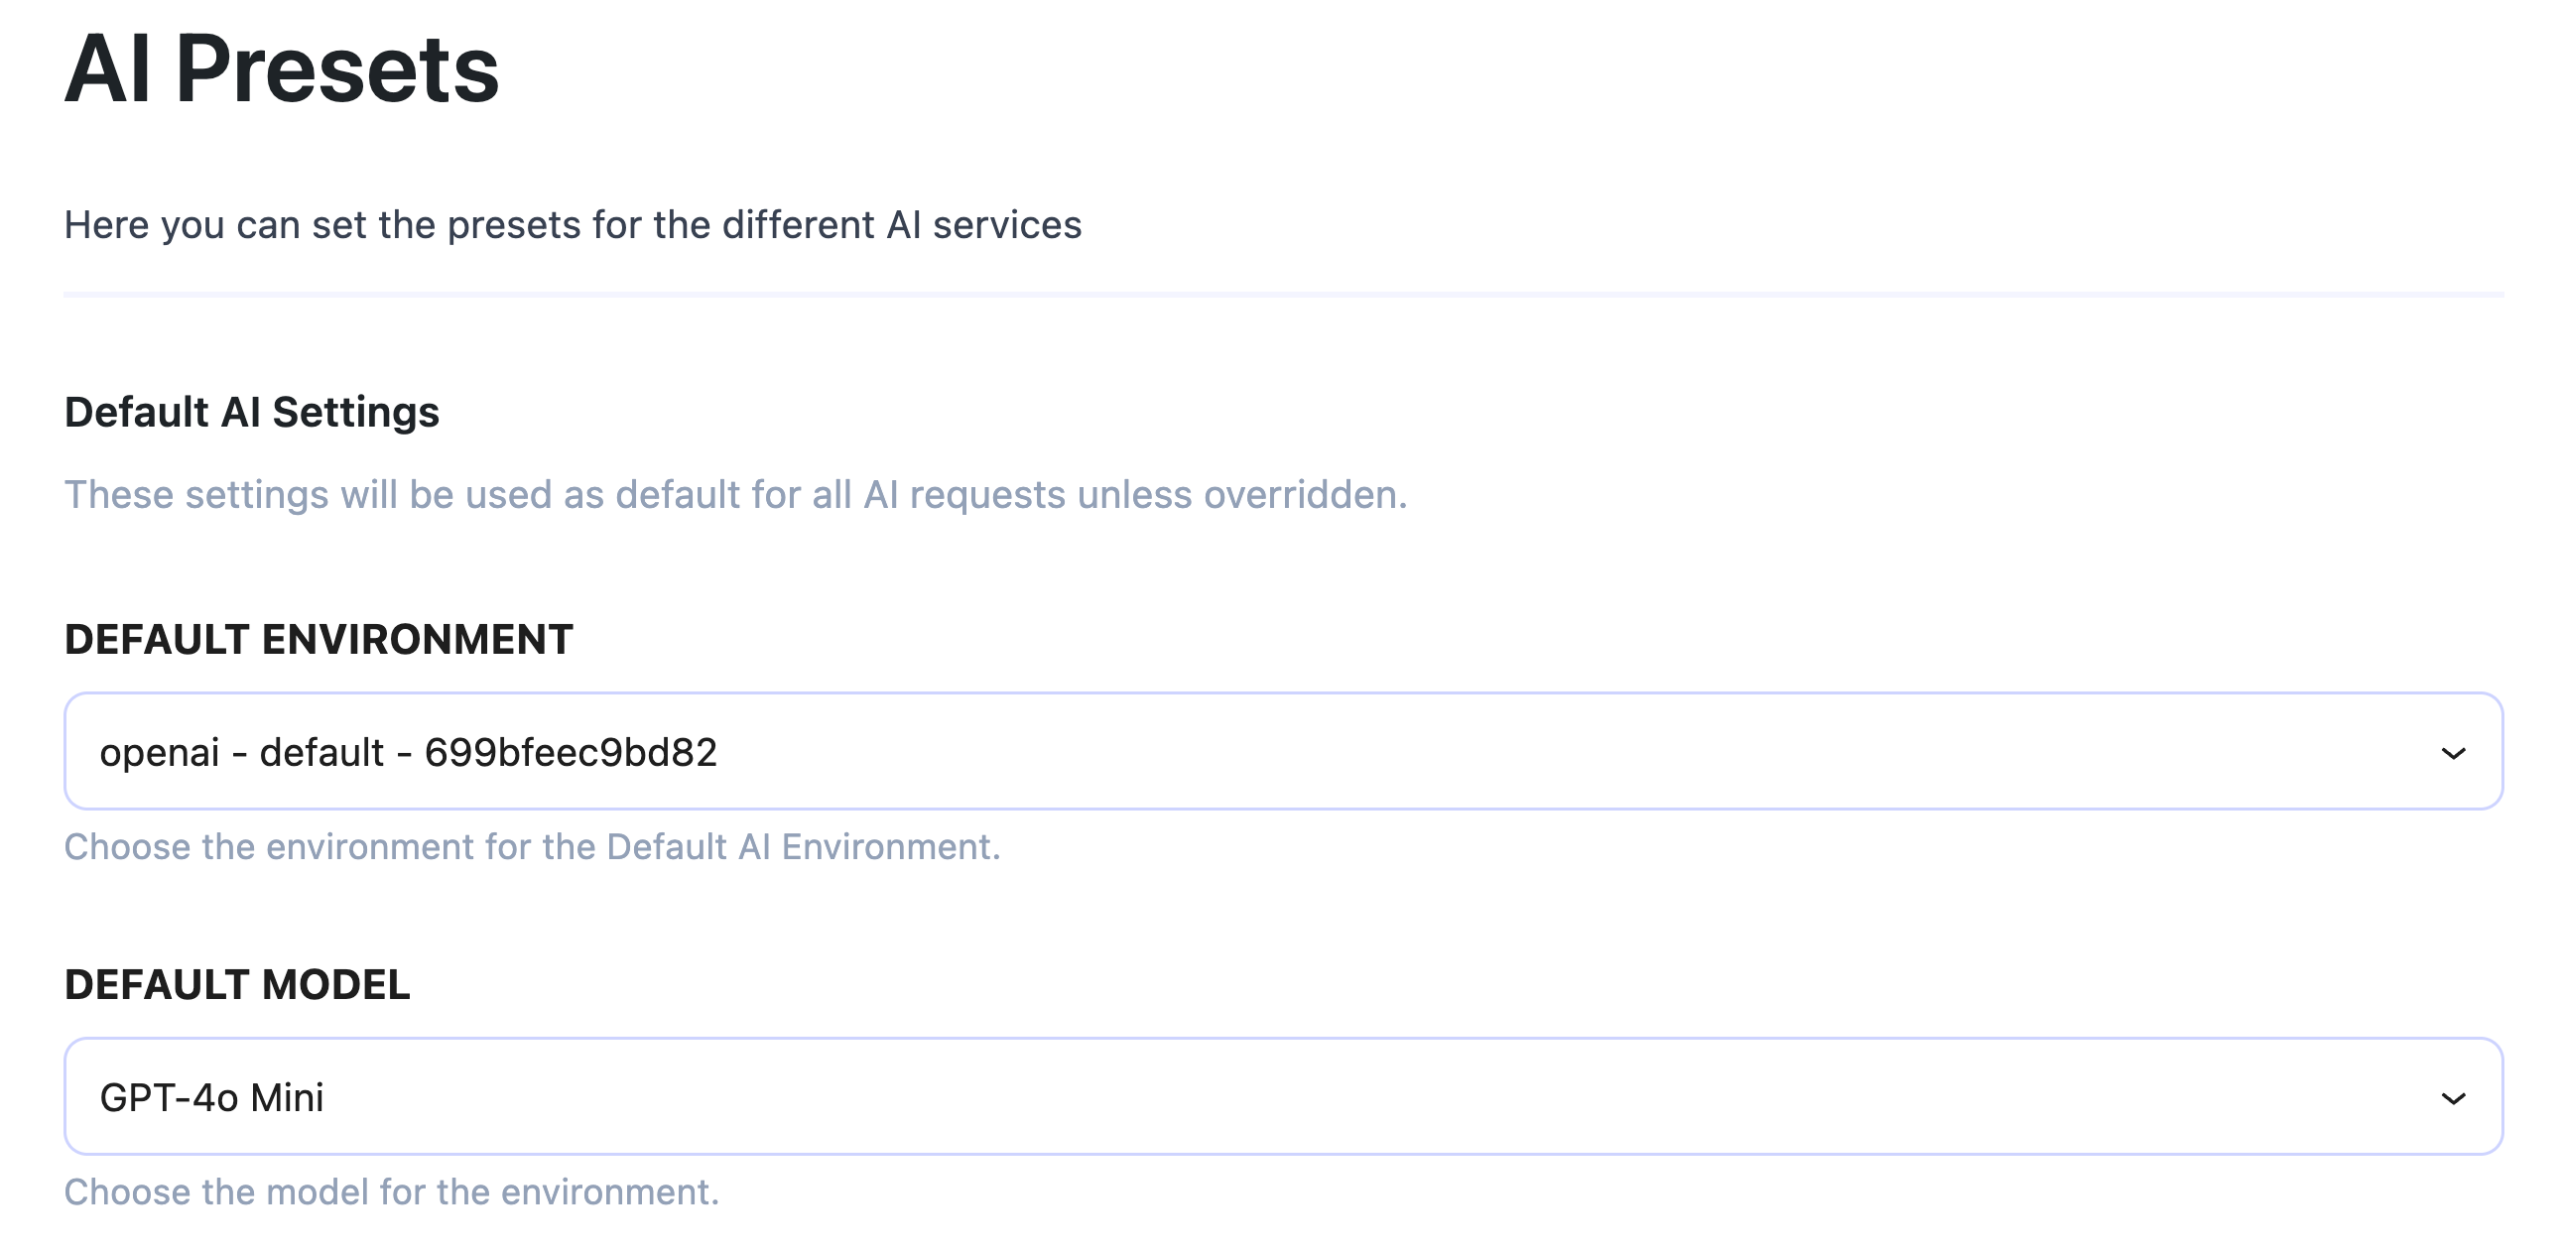Click the word 'overridden' in the settings note

[1304, 494]
